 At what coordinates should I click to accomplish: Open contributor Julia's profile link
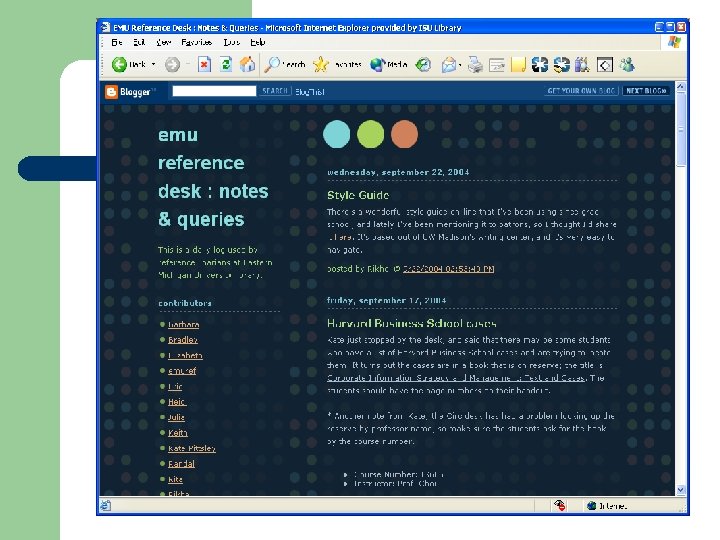pyautogui.click(x=176, y=417)
